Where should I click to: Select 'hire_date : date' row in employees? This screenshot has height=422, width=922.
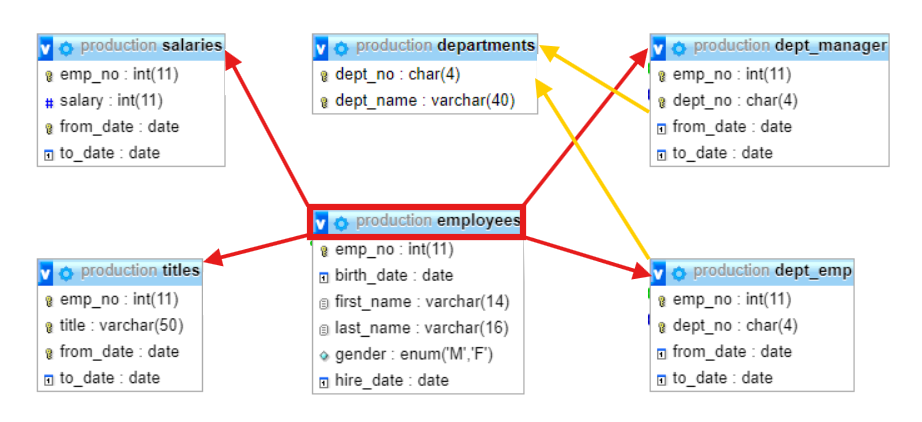click(418, 380)
